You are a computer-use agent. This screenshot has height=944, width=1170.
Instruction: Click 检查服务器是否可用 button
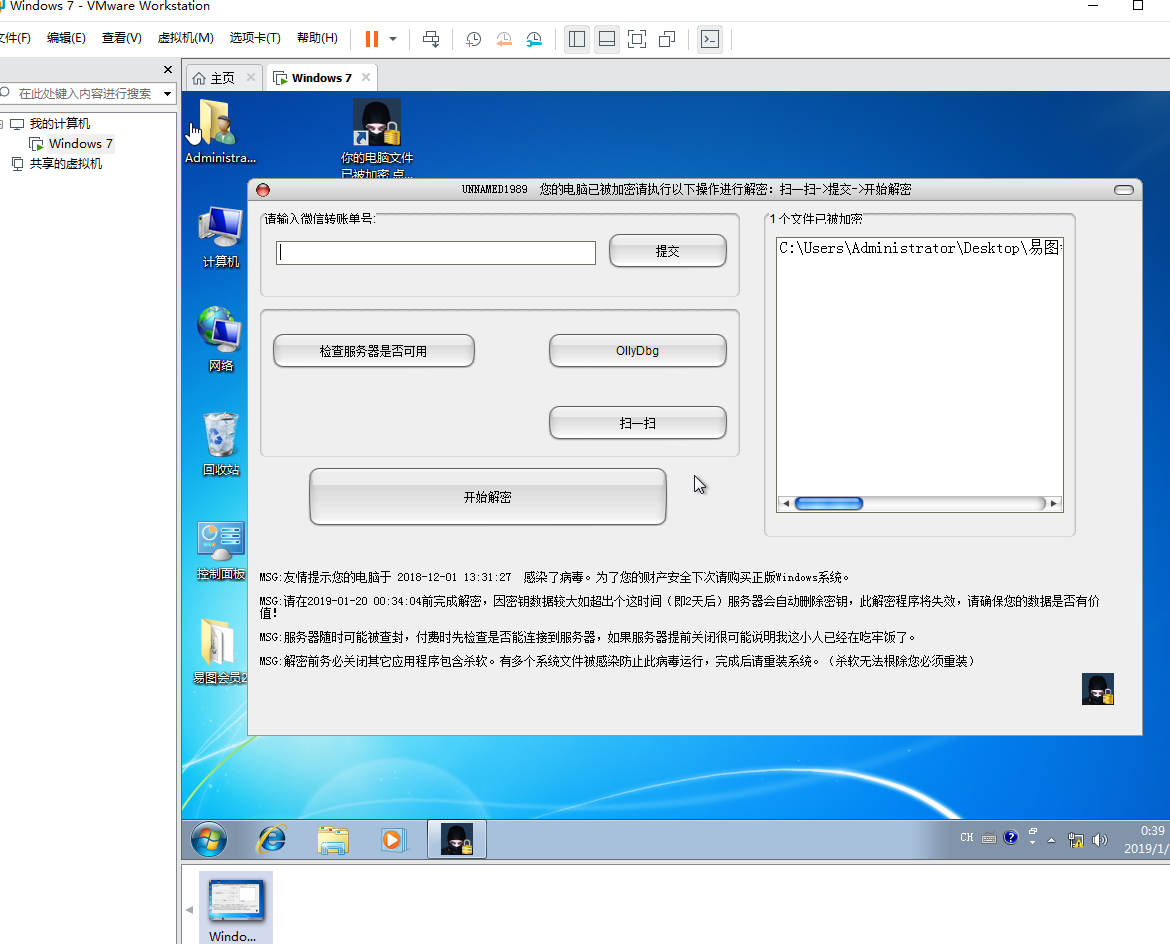click(374, 351)
